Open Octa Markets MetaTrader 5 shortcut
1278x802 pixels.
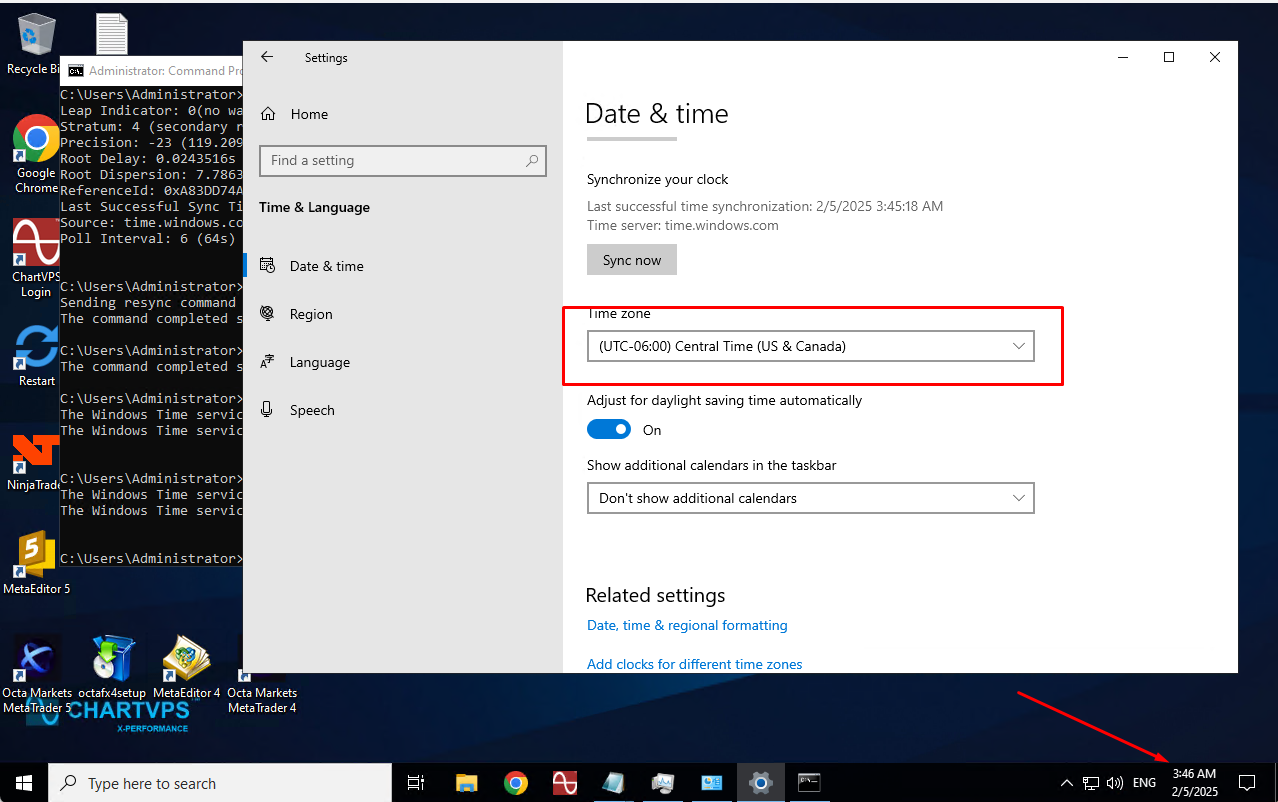tap(36, 675)
